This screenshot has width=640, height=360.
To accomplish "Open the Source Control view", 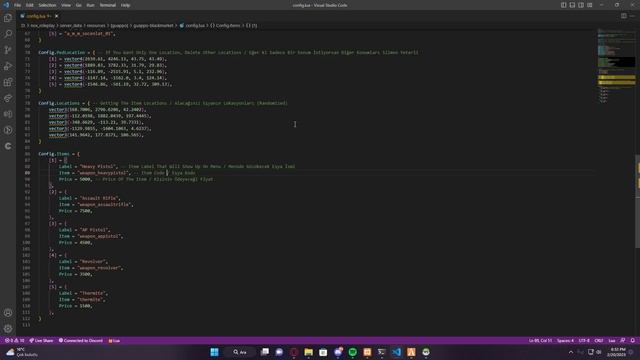I will pyautogui.click(x=8, y=50).
